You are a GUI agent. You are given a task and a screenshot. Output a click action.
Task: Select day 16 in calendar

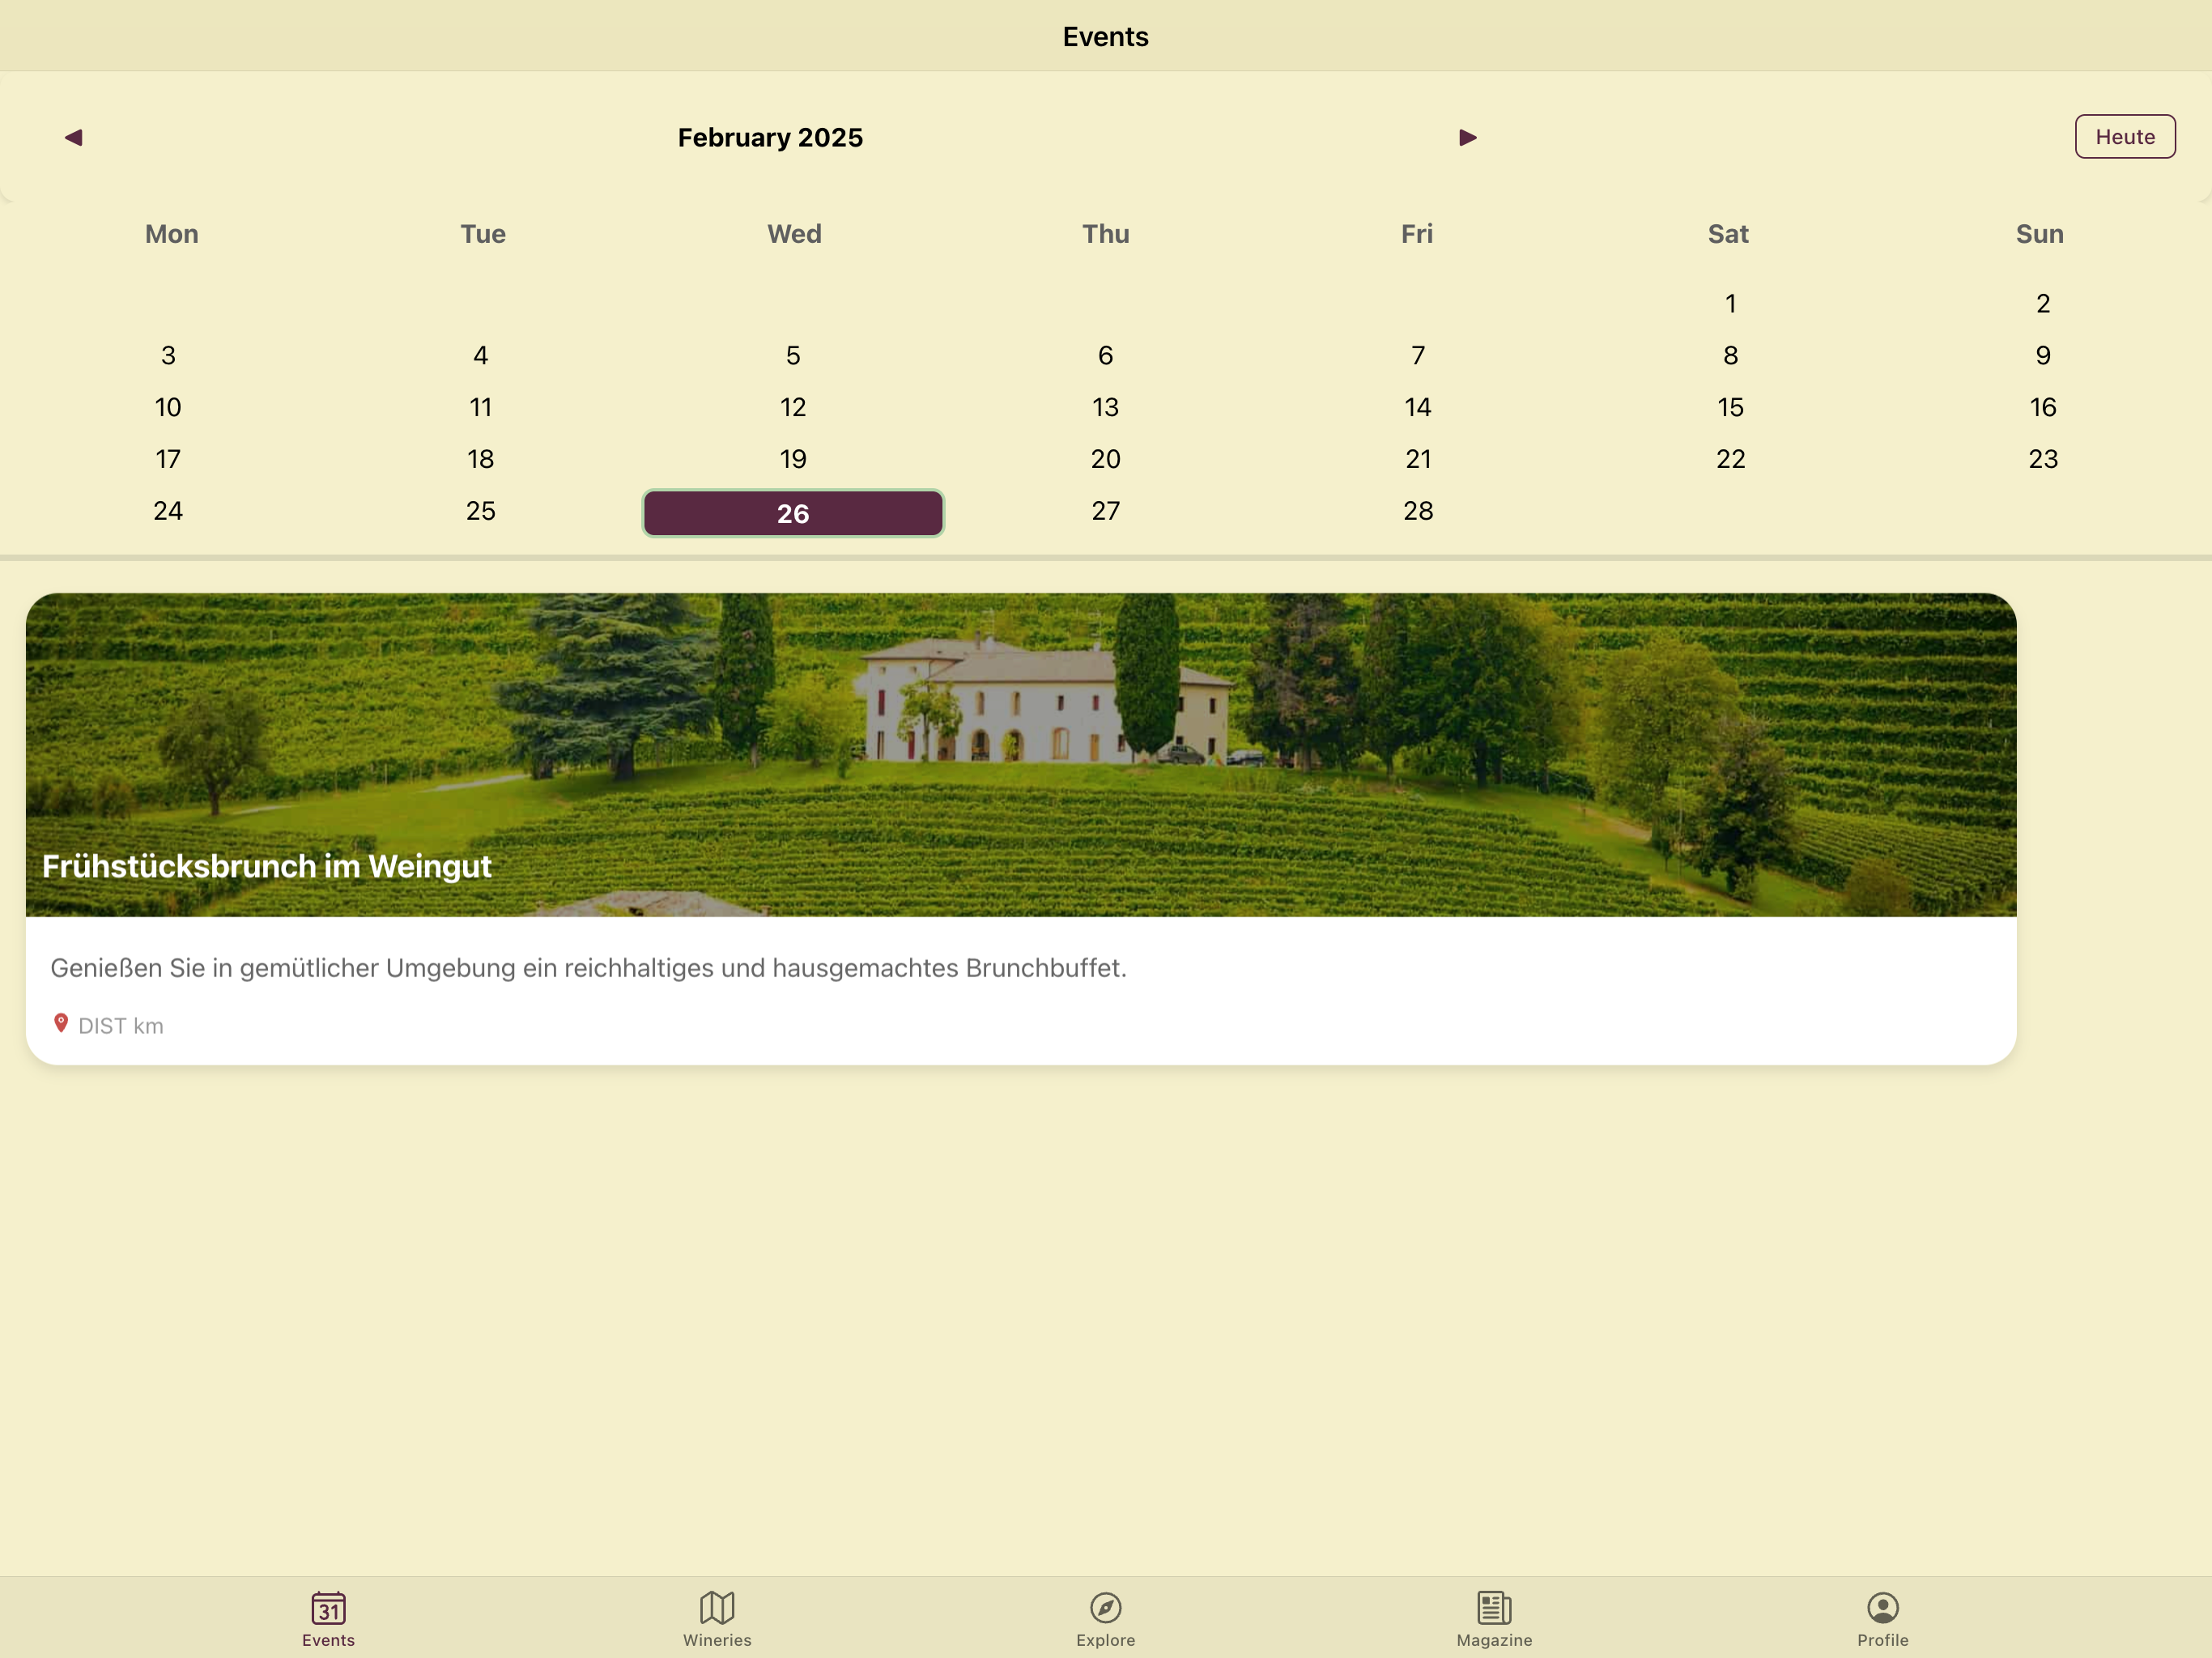tap(2043, 407)
